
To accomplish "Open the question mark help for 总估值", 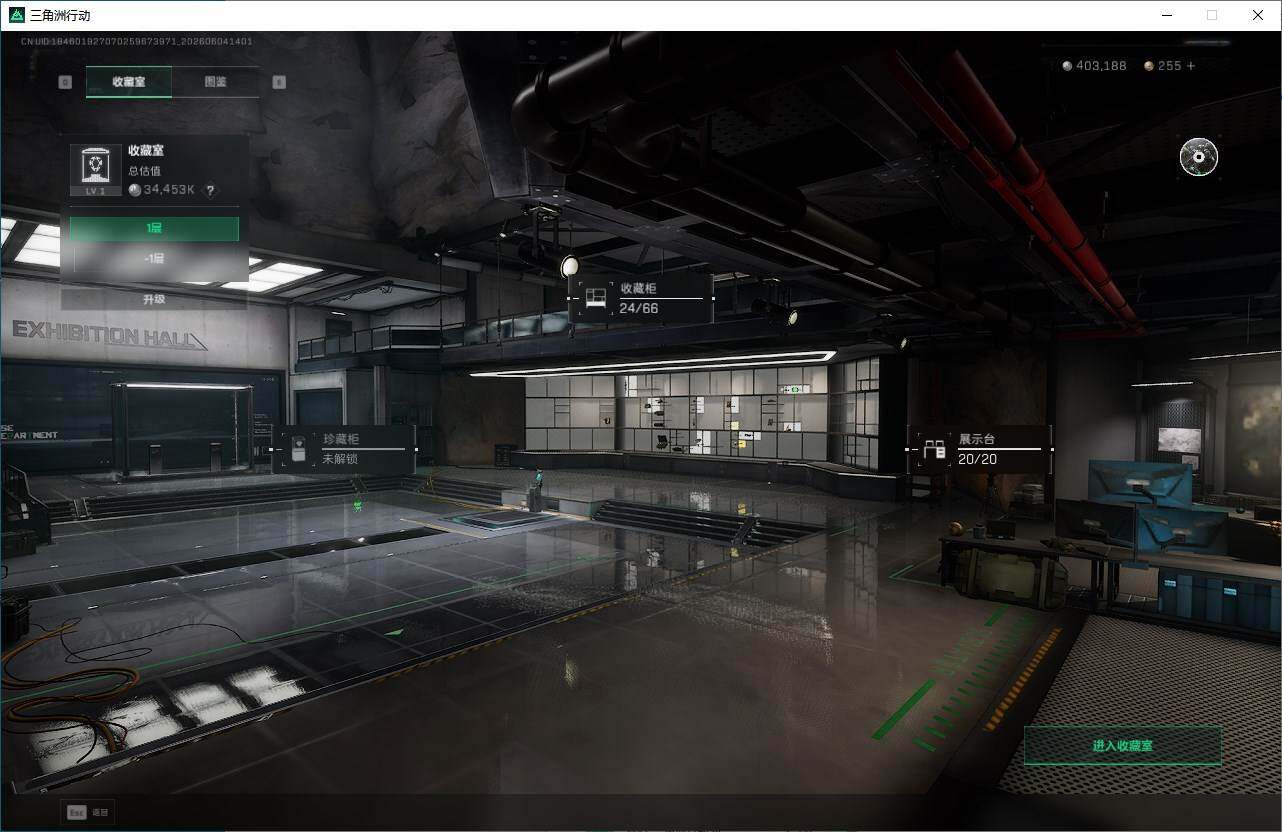I will [x=210, y=190].
